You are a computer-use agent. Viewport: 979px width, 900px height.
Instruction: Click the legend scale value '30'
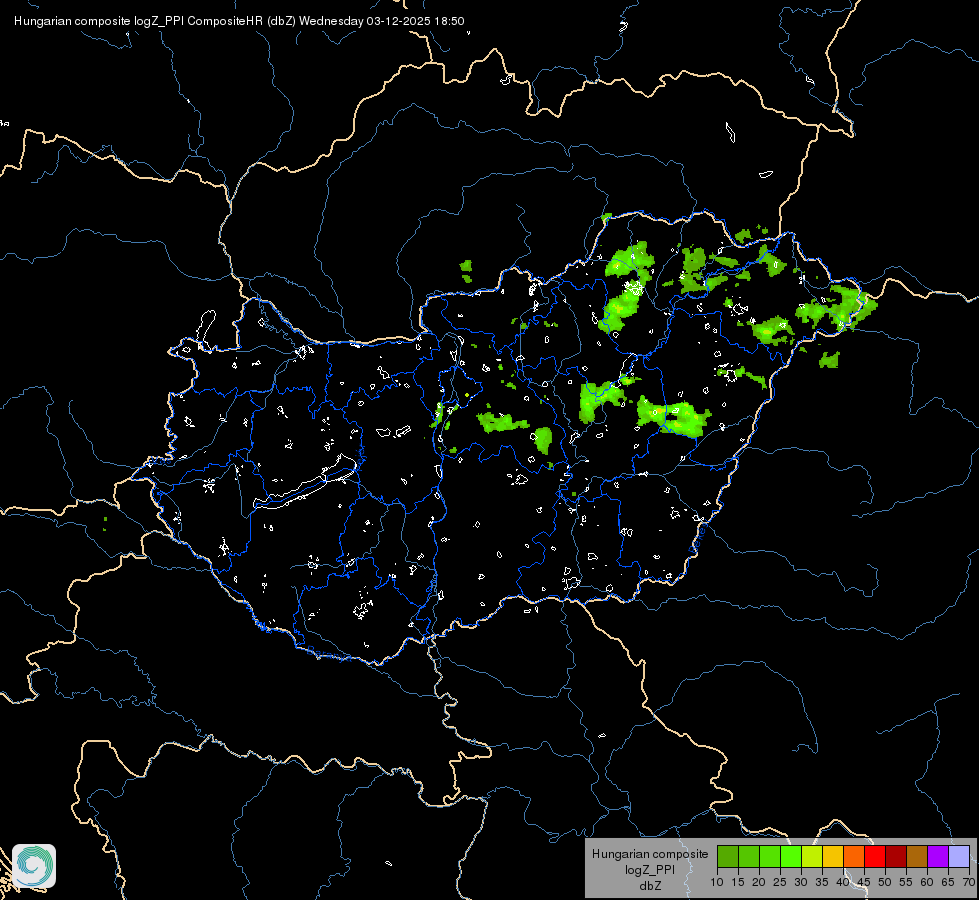[801, 882]
